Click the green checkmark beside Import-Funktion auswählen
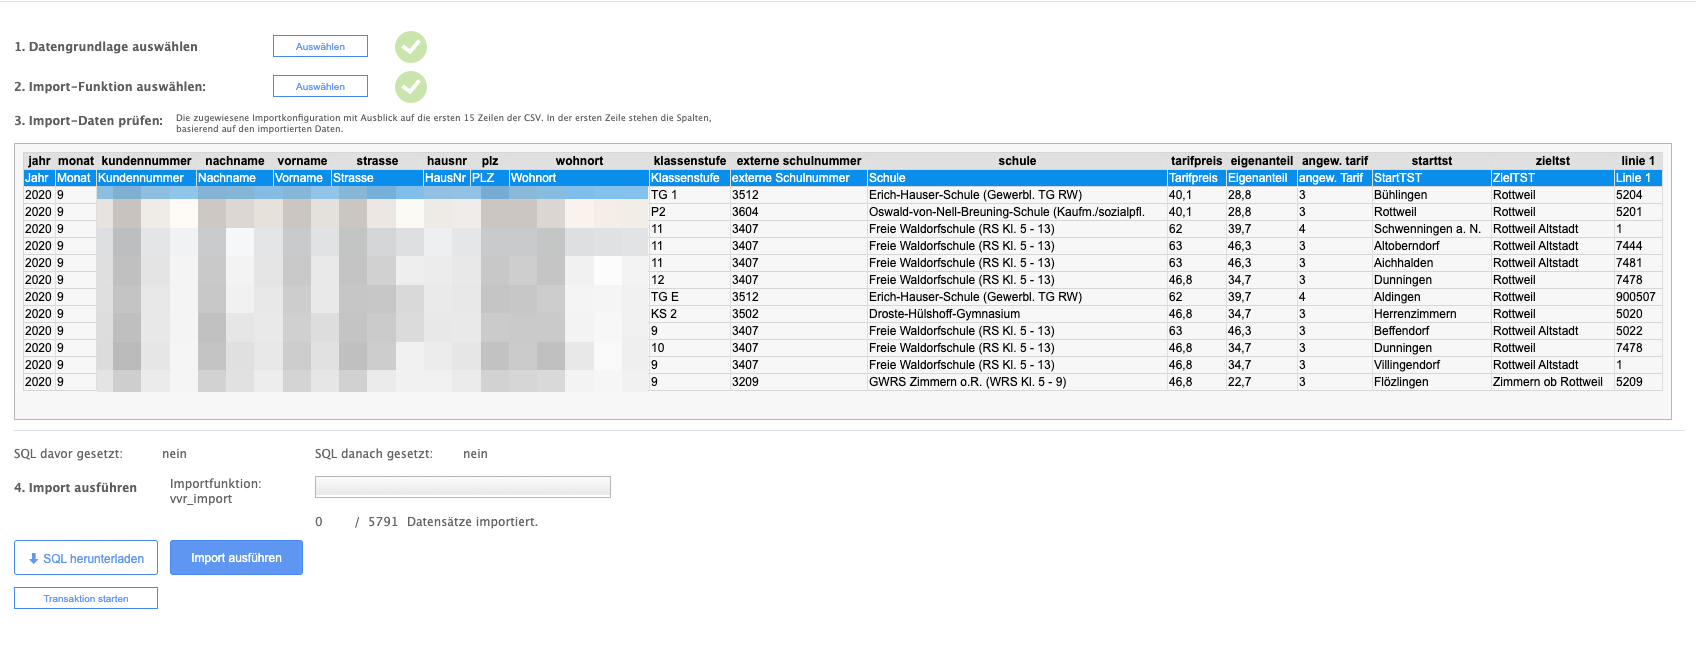 (410, 87)
